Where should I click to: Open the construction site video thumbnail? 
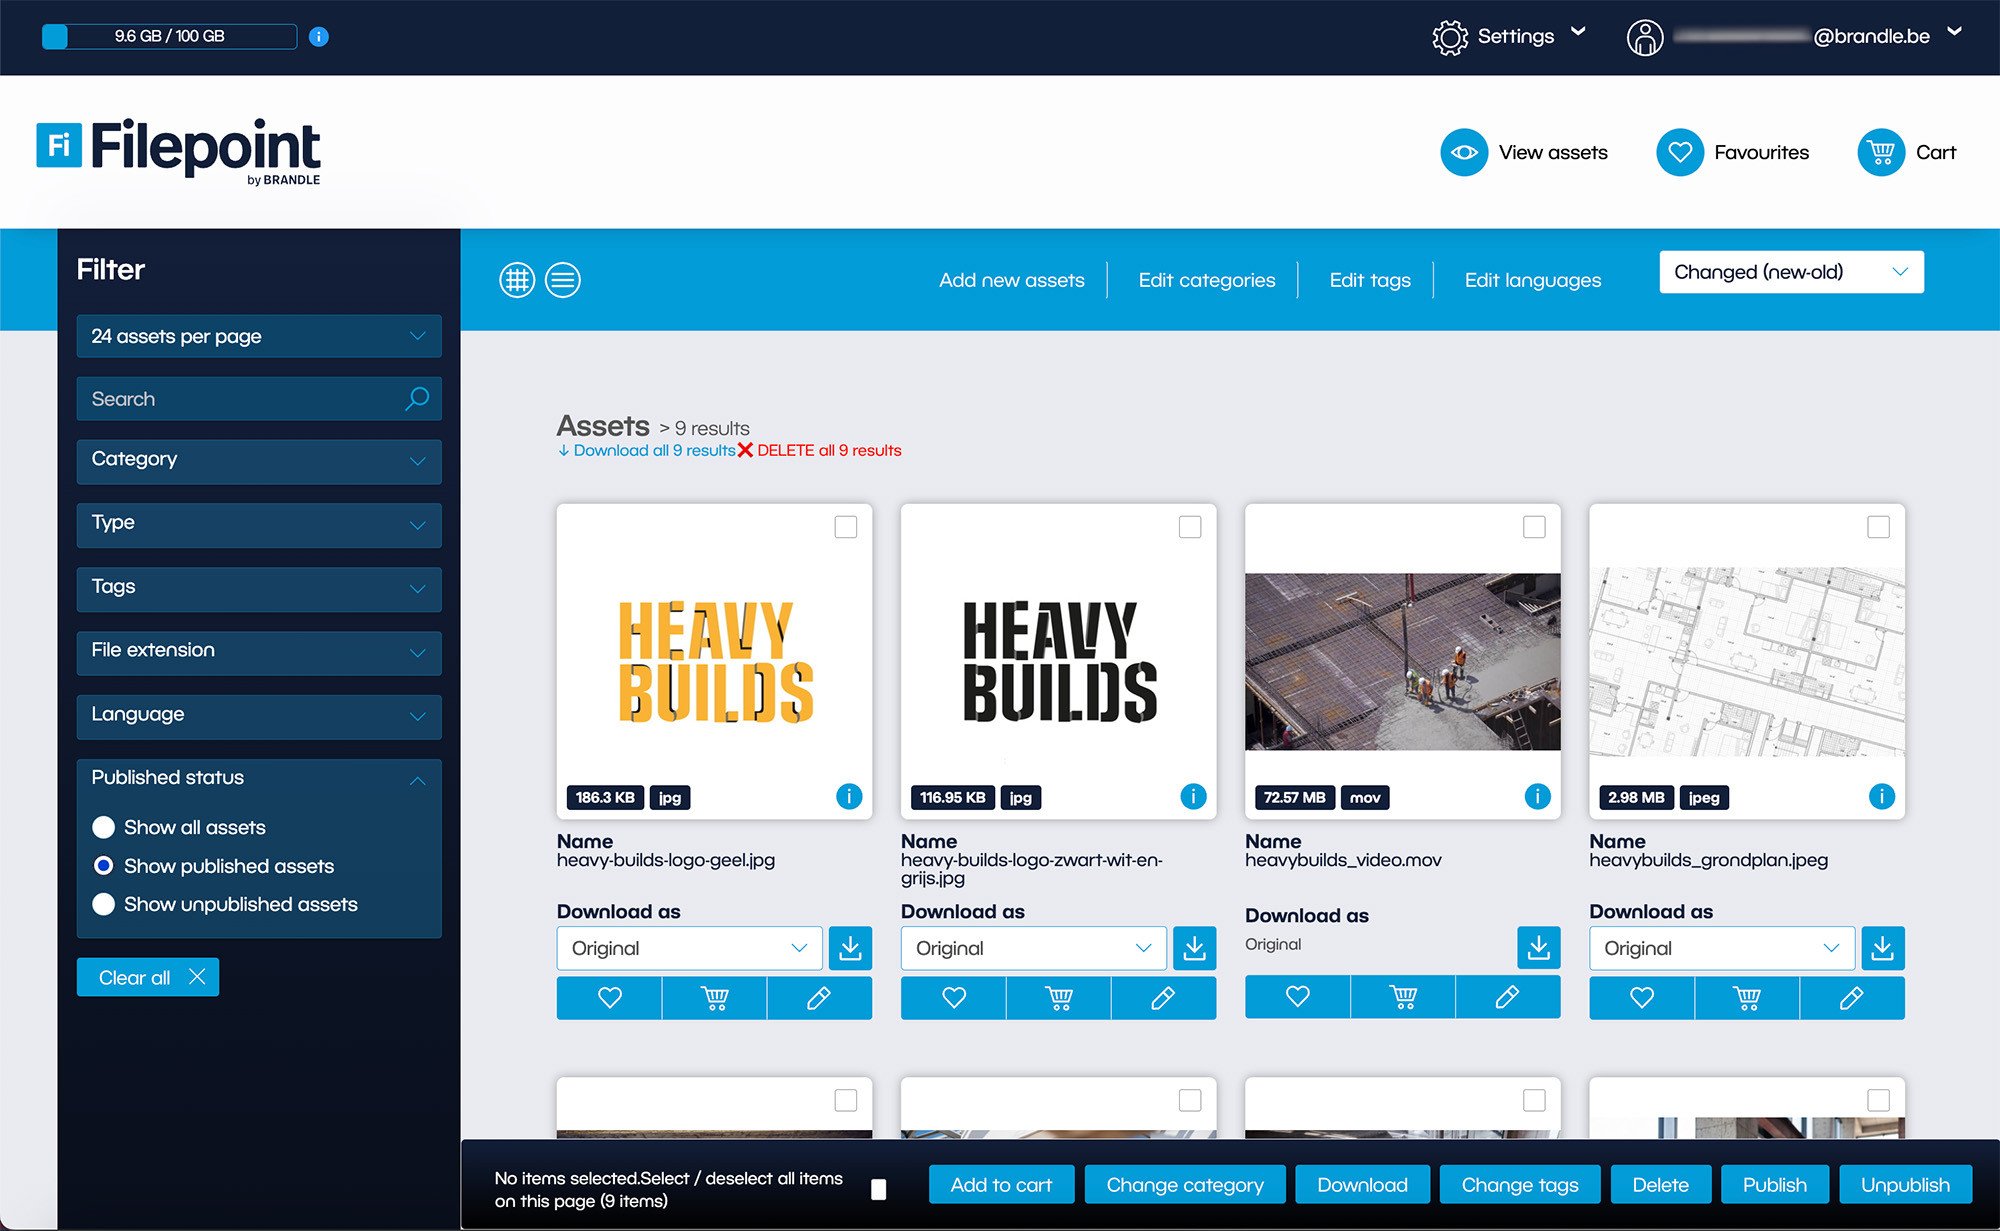[x=1402, y=661]
